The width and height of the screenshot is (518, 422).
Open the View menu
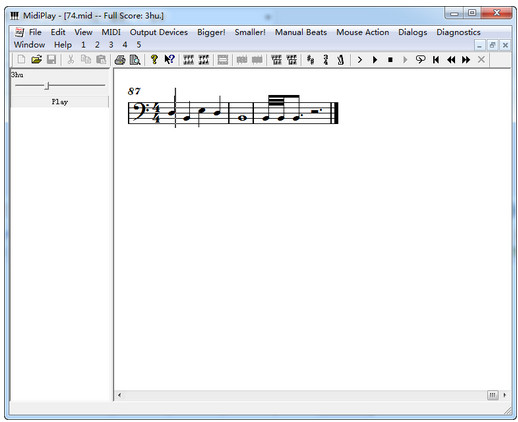[83, 32]
